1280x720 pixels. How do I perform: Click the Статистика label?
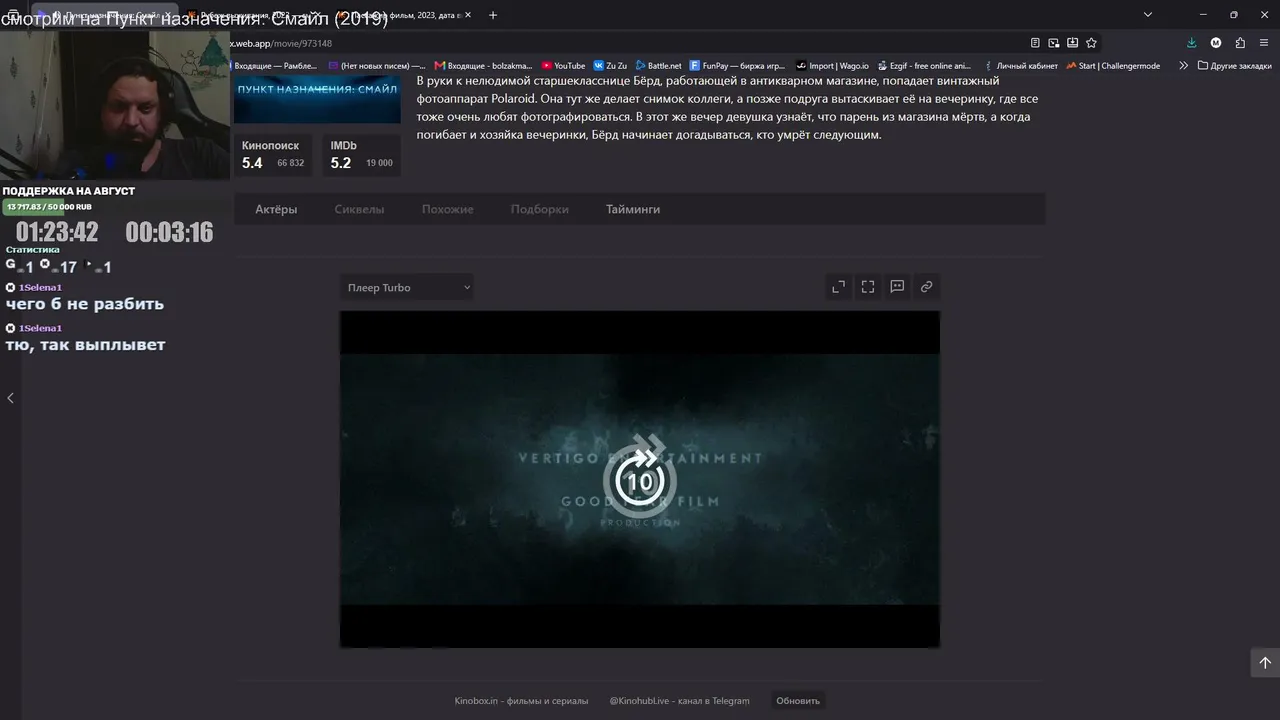coord(33,250)
